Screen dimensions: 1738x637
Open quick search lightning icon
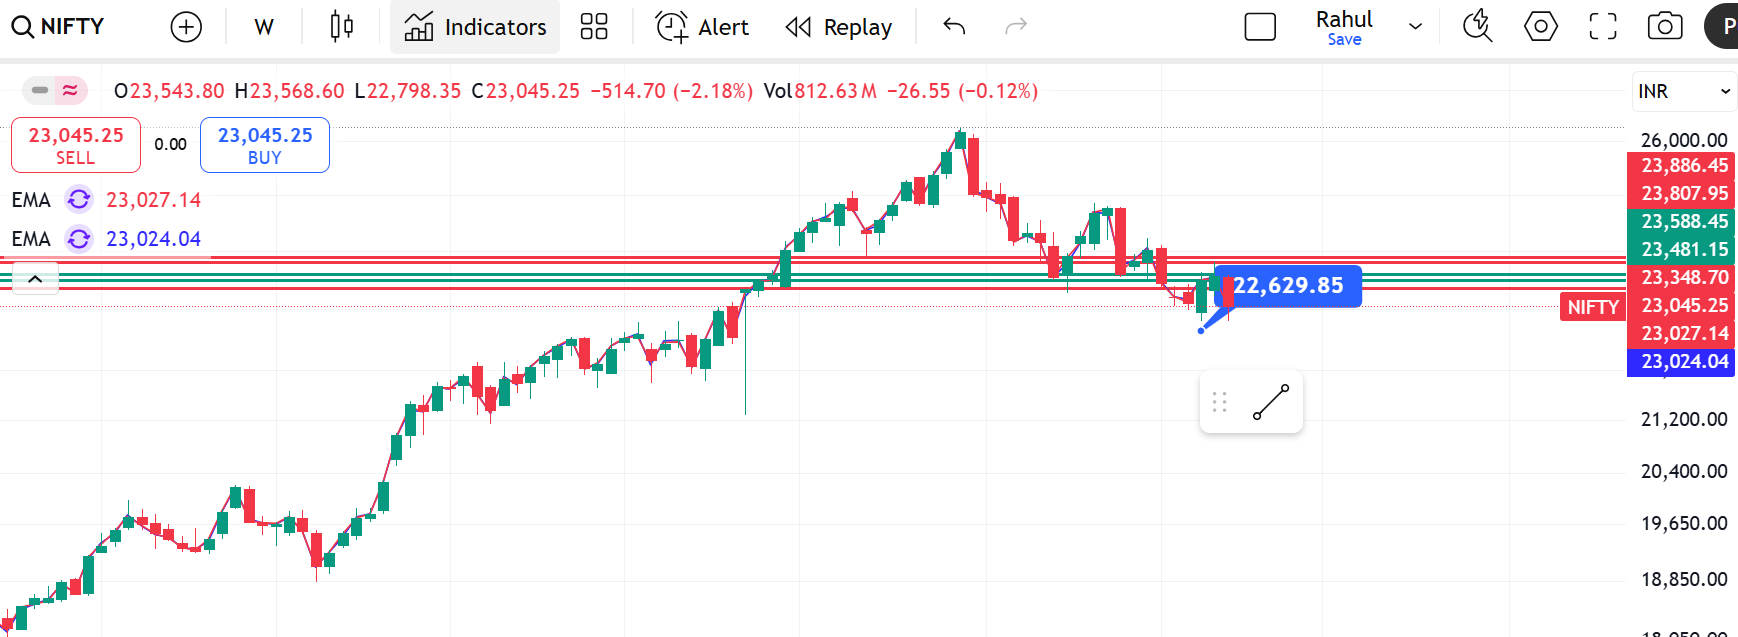pos(1477,27)
